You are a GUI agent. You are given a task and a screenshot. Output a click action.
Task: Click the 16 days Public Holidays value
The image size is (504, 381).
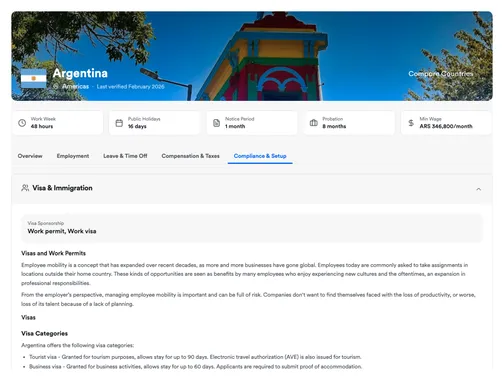coord(137,126)
